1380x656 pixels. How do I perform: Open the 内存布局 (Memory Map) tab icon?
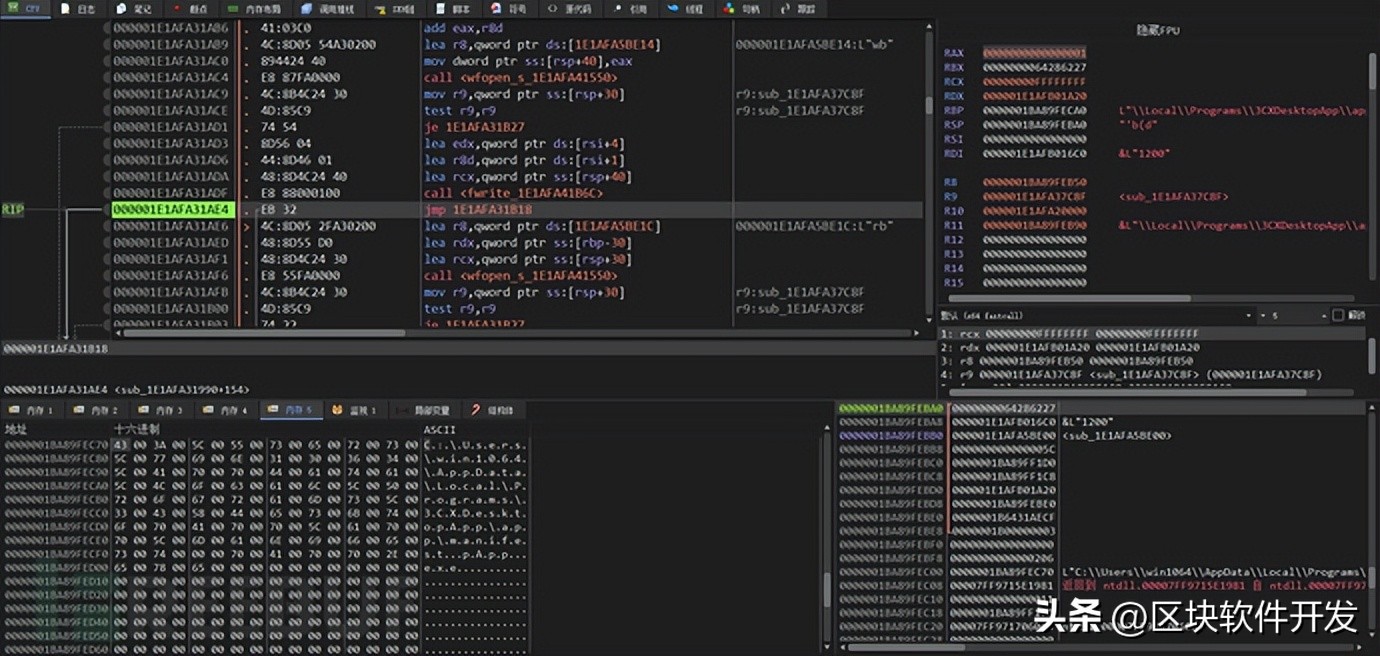click(x=234, y=8)
